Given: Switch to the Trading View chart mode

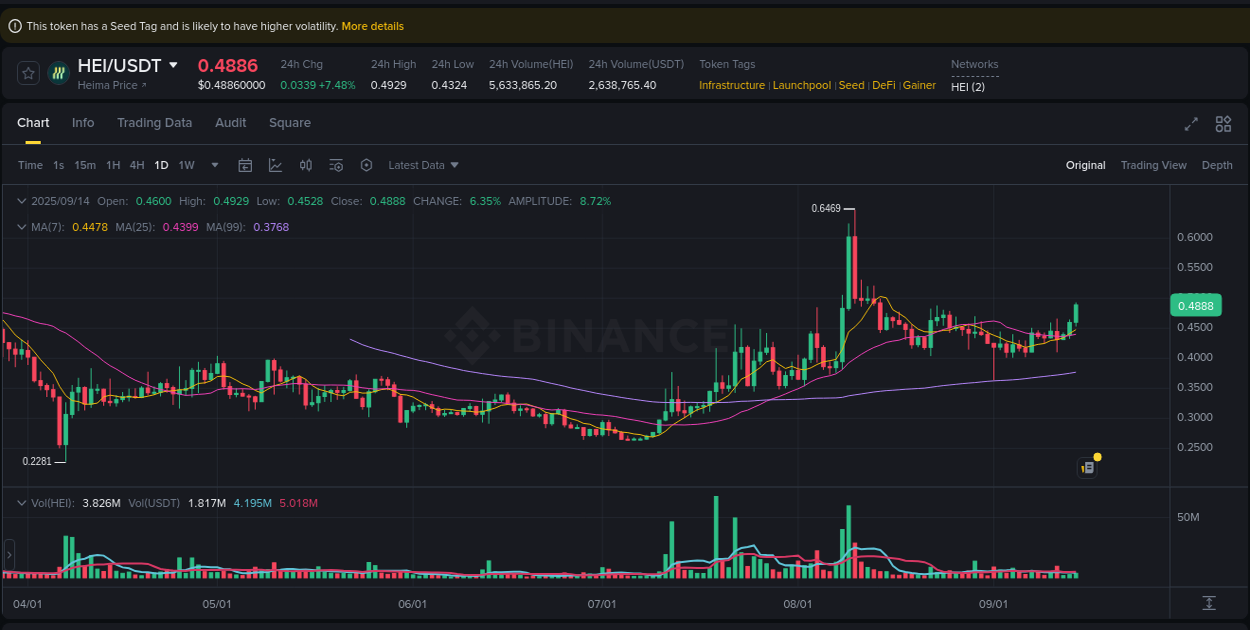Looking at the screenshot, I should 1153,165.
